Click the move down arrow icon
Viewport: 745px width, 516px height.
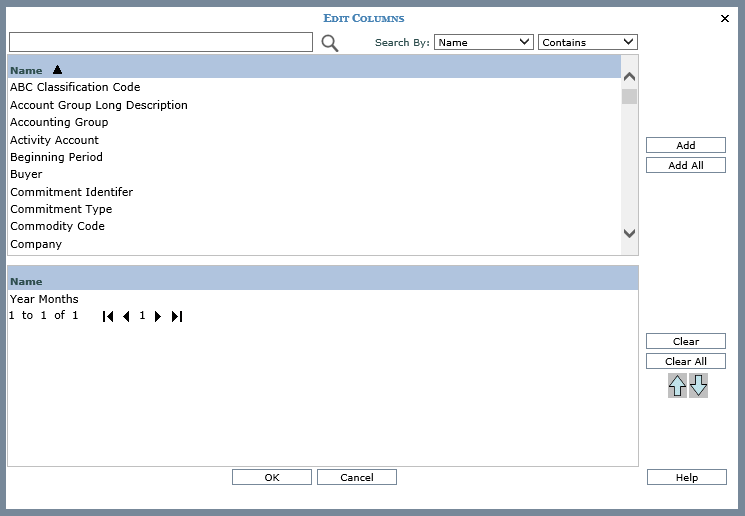coord(698,386)
